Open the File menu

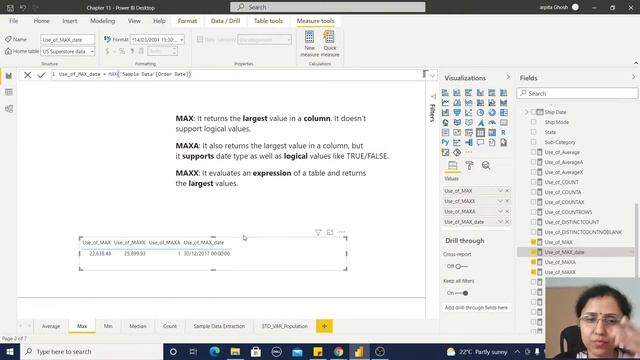pos(13,21)
